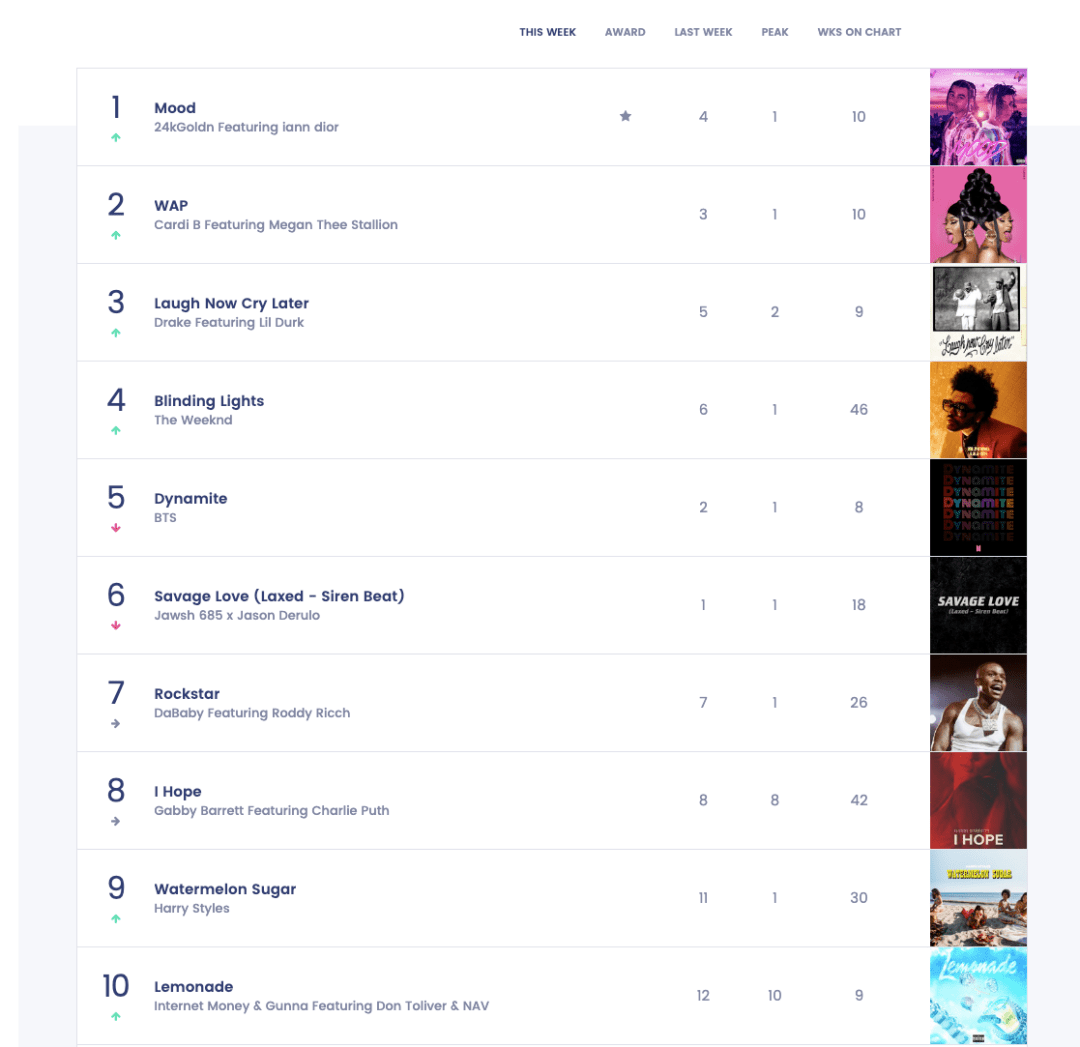
Task: Click the PEAK column header
Action: coord(774,32)
